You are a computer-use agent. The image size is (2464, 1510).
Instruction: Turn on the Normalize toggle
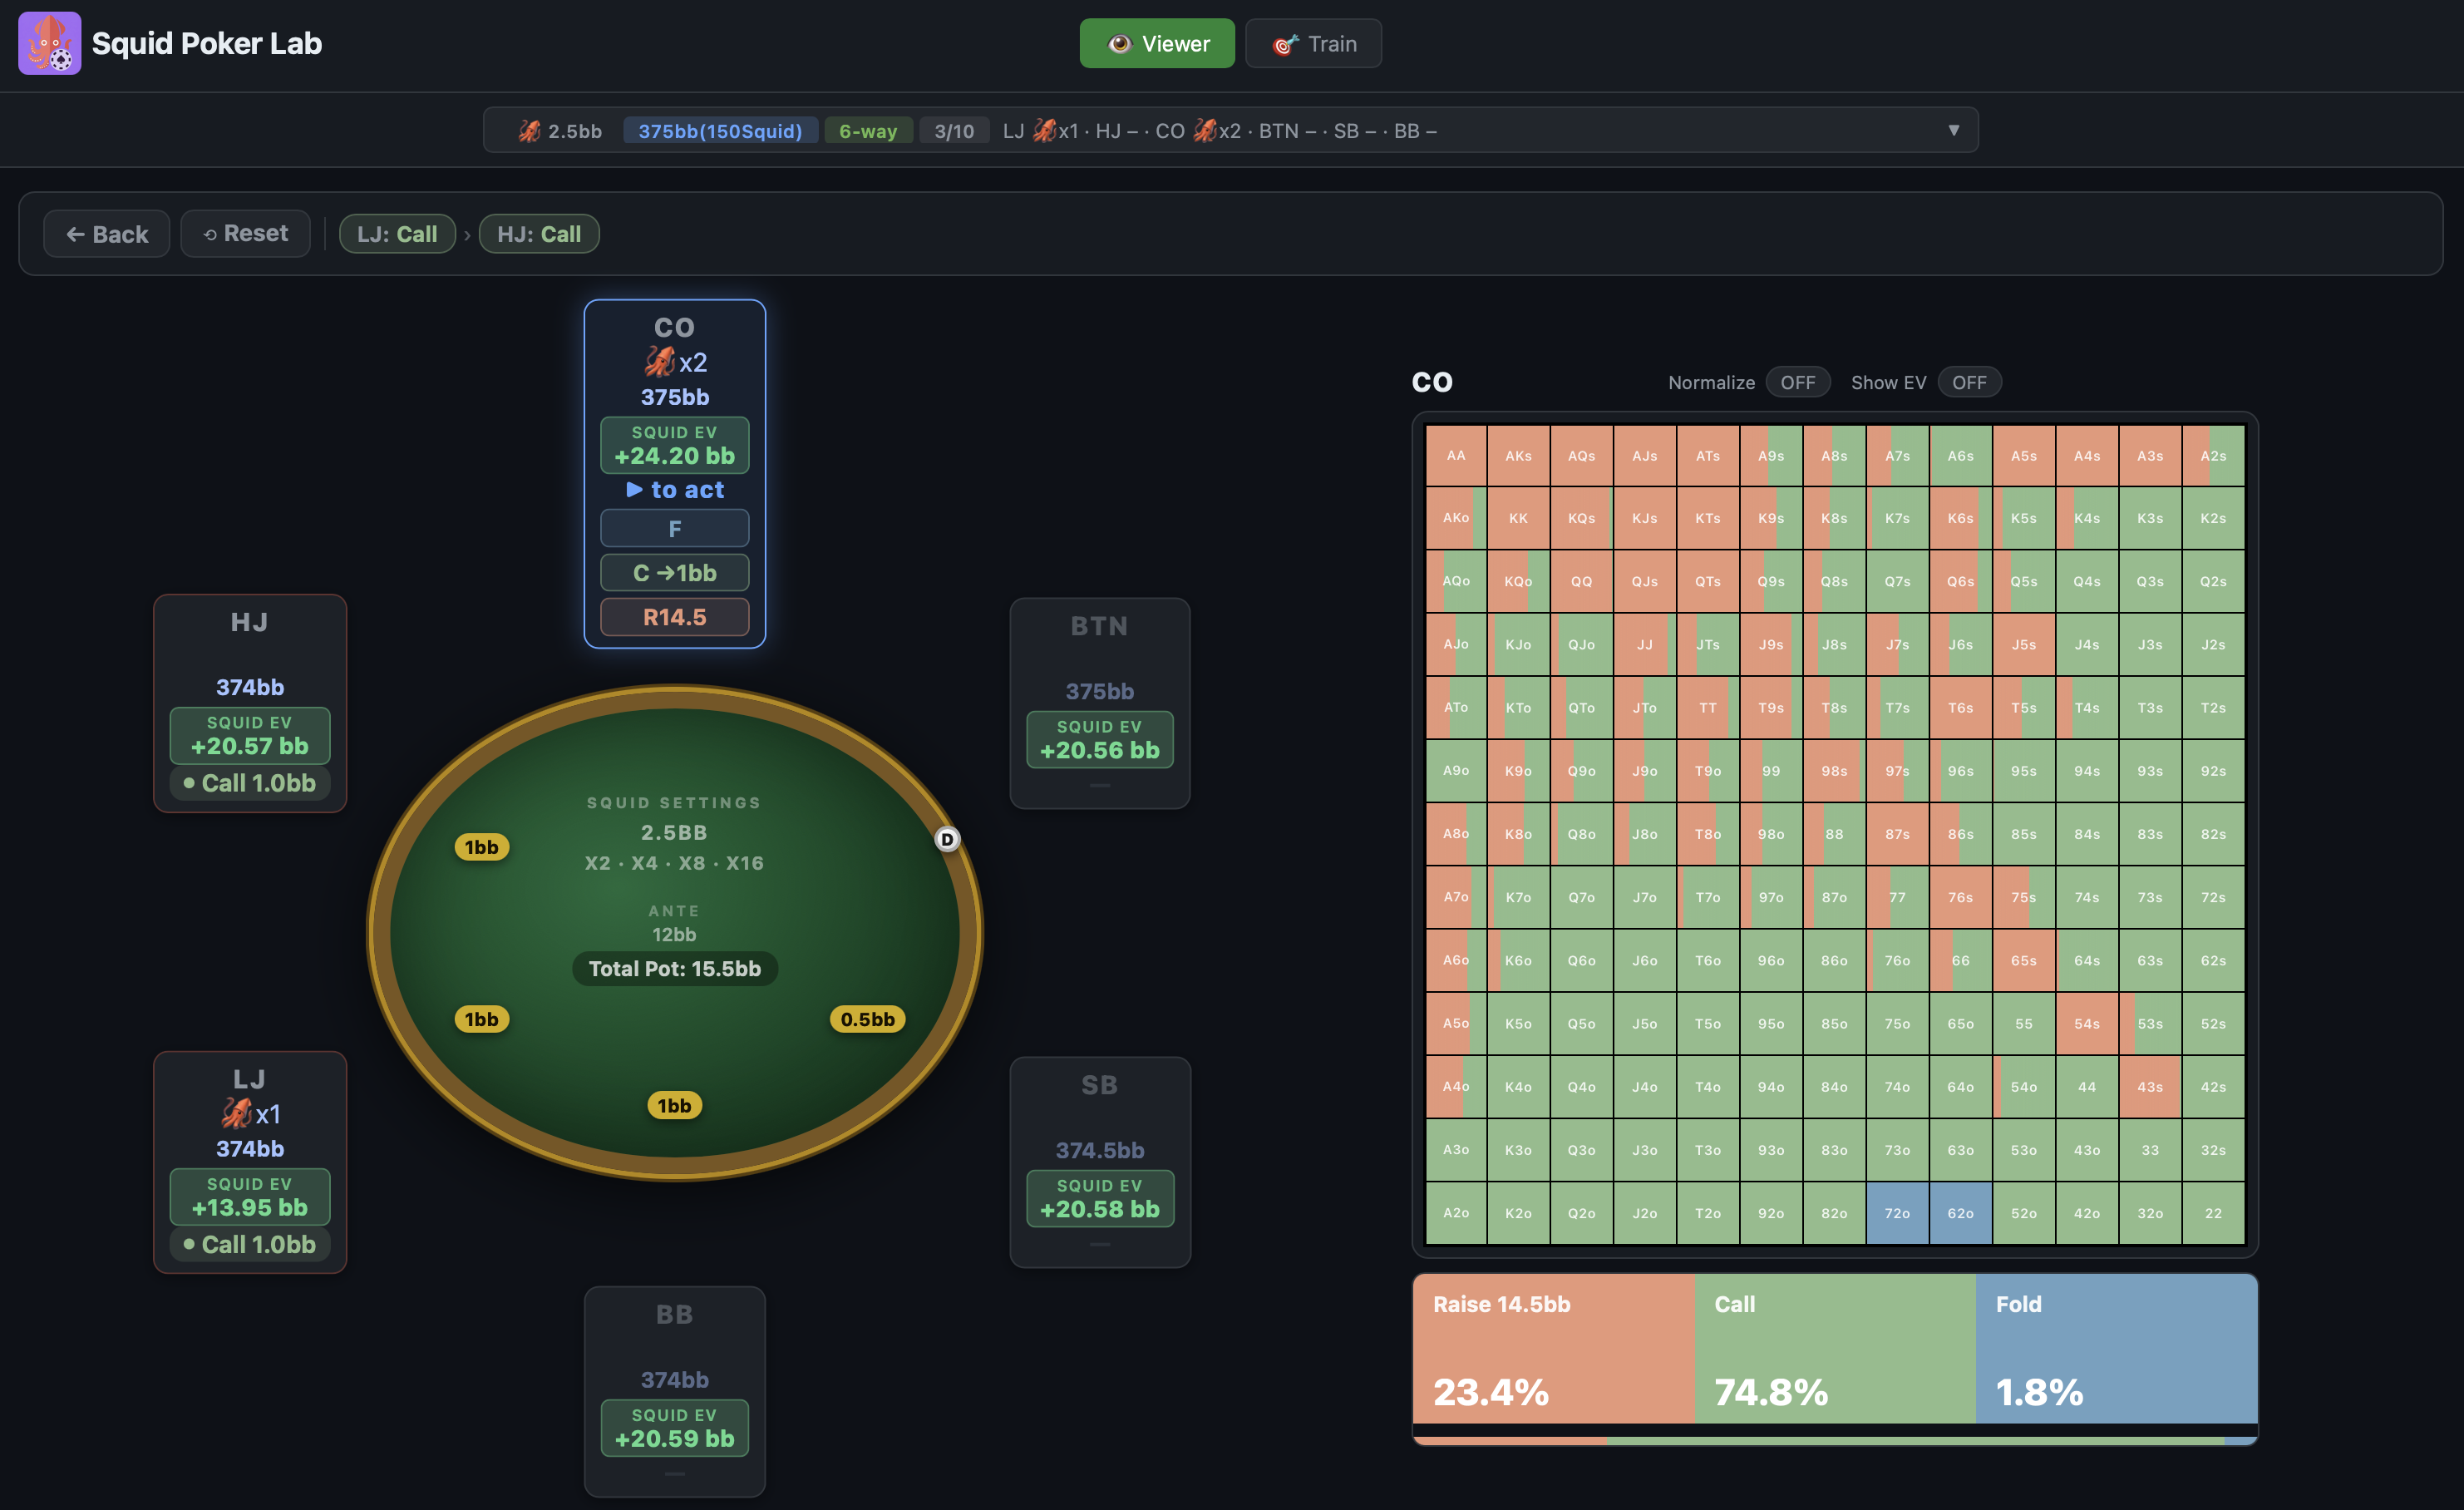(1798, 382)
